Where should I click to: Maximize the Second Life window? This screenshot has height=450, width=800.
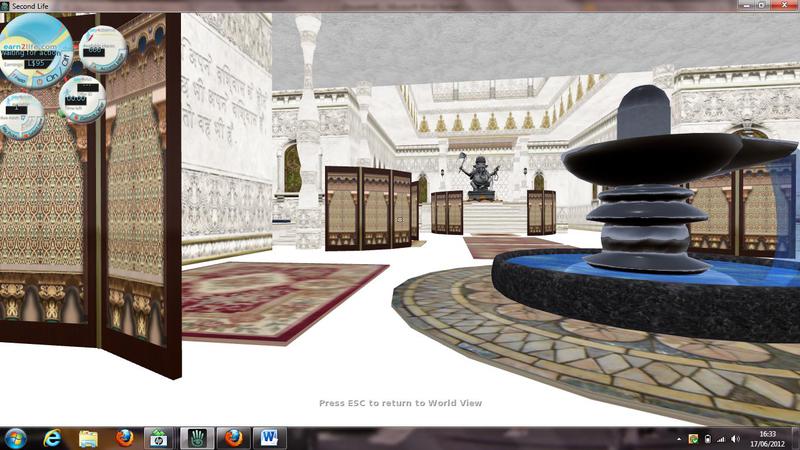pyautogui.click(x=761, y=5)
